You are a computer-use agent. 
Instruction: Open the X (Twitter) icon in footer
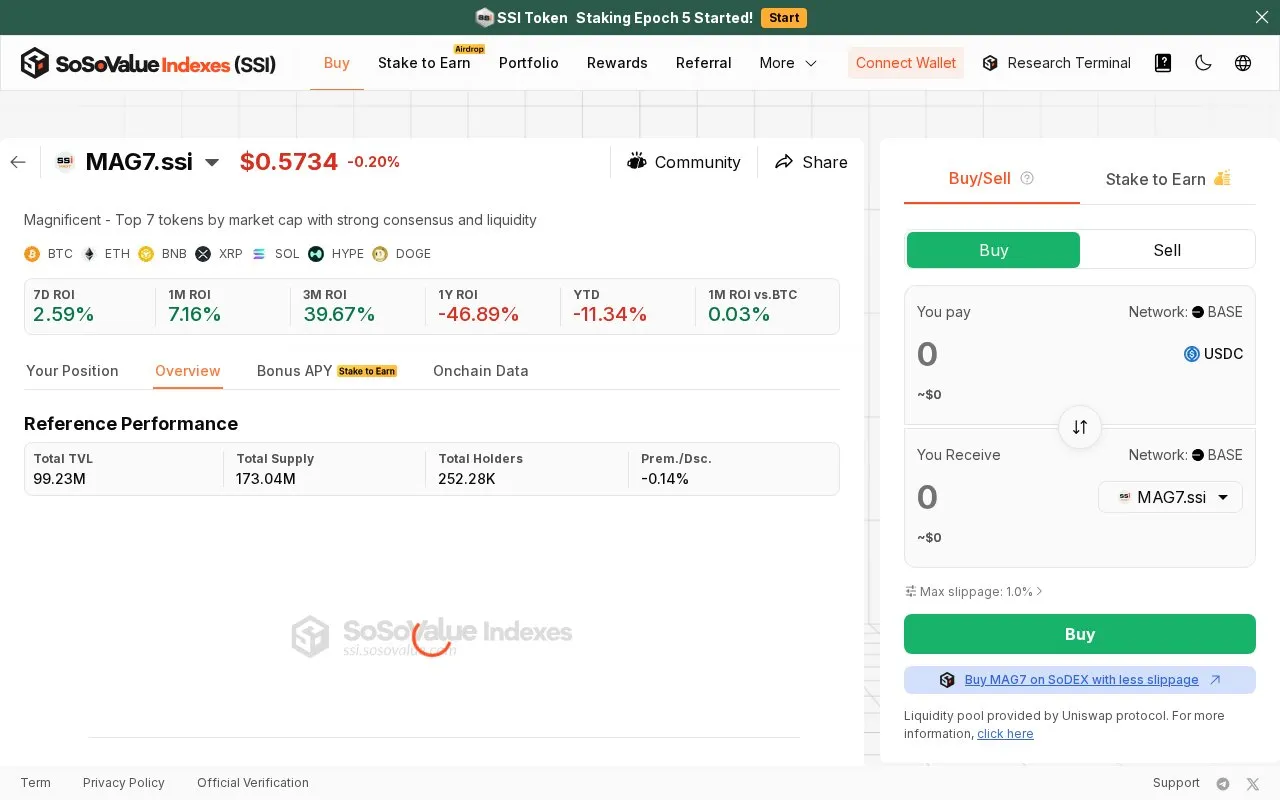coord(1253,784)
